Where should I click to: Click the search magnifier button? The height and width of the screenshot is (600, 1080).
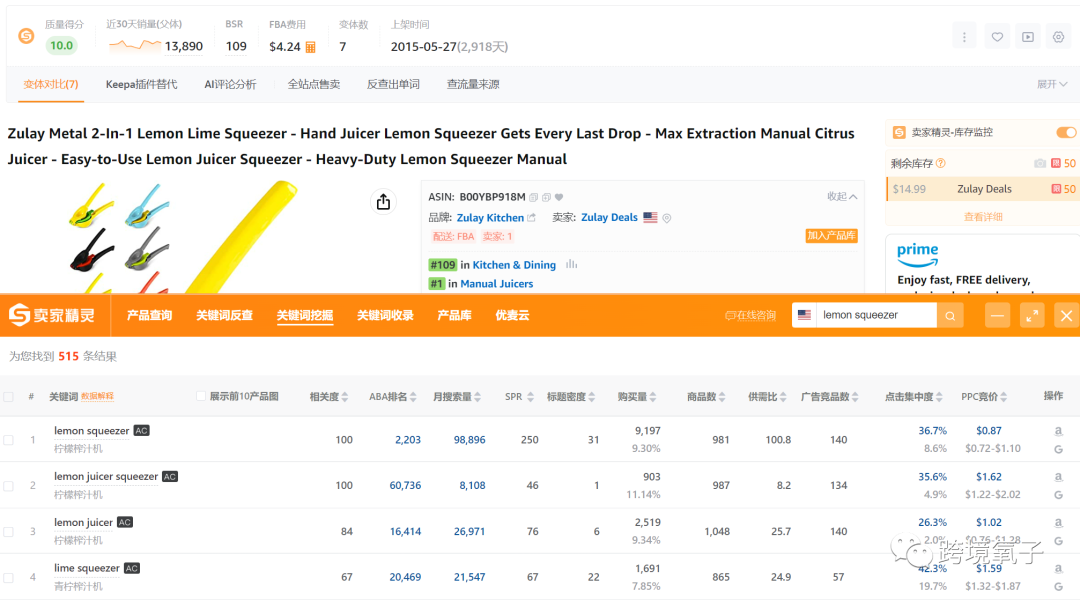click(x=950, y=315)
